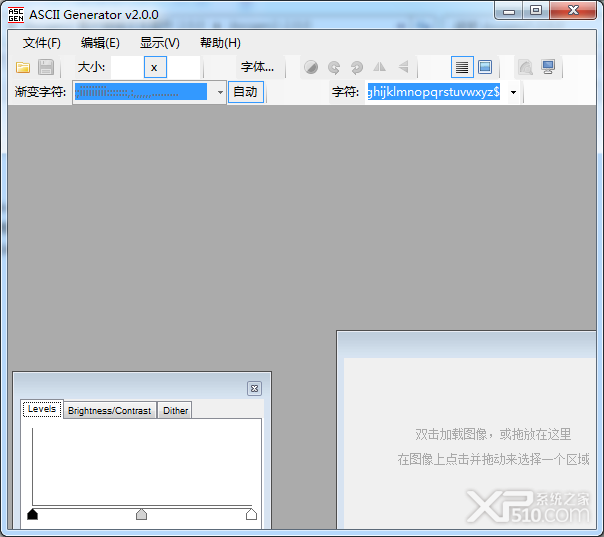Image resolution: width=604 pixels, height=537 pixels.
Task: Open the 编辑(E) menu
Action: click(100, 43)
